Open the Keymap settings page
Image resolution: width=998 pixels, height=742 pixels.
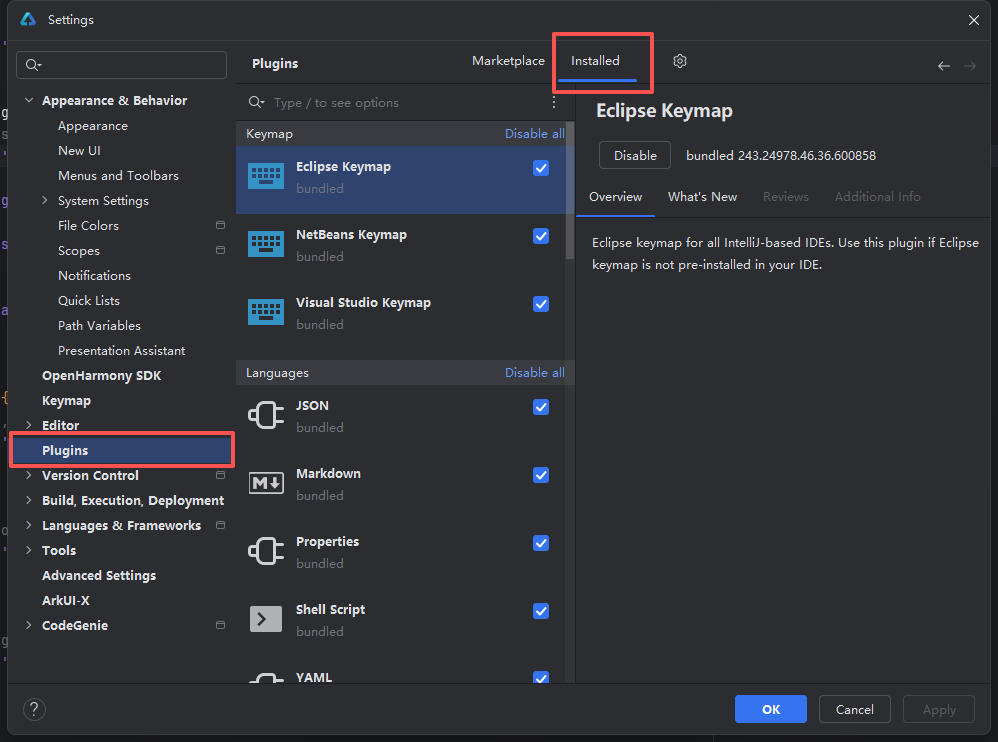(66, 400)
